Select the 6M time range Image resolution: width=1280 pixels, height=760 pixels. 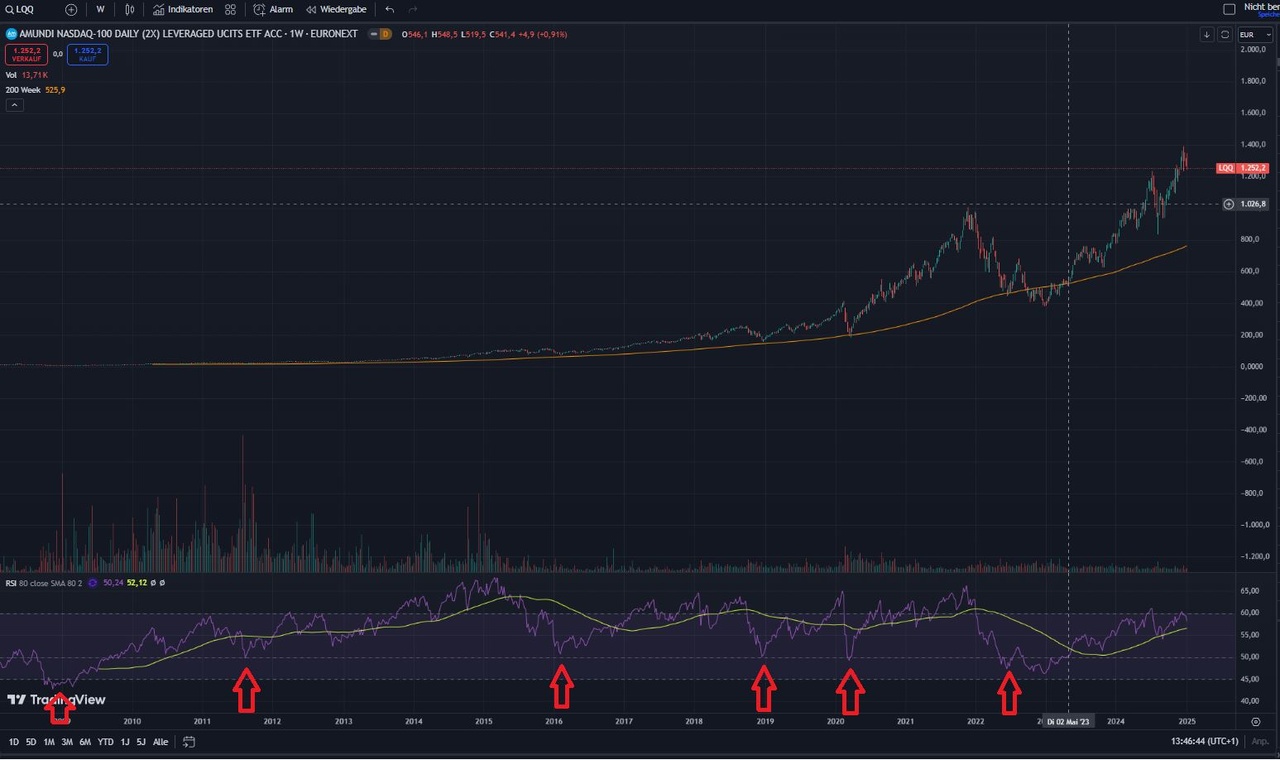click(x=85, y=742)
